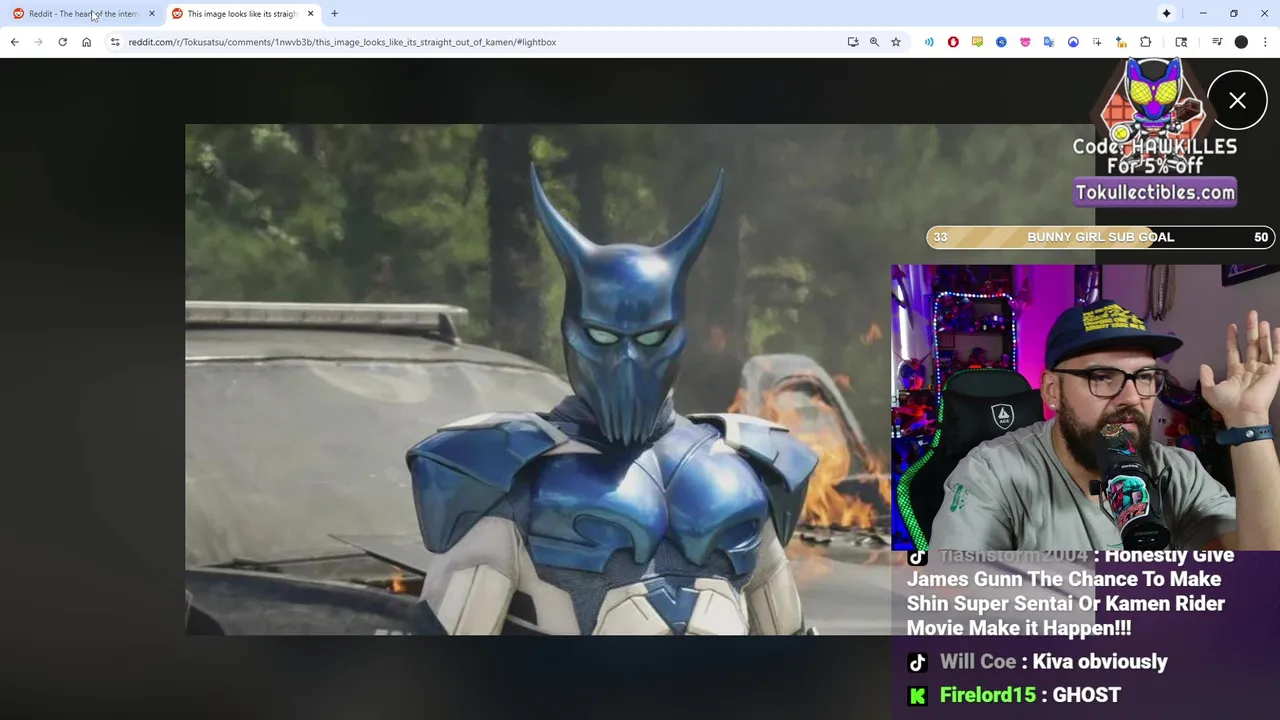This screenshot has width=1280, height=720.
Task: Open the Chrome profile avatar
Action: point(1241,42)
